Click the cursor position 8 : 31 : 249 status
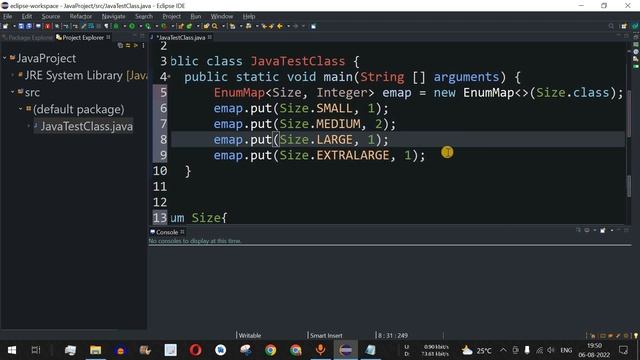The width and height of the screenshot is (640, 360). pyautogui.click(x=393, y=335)
